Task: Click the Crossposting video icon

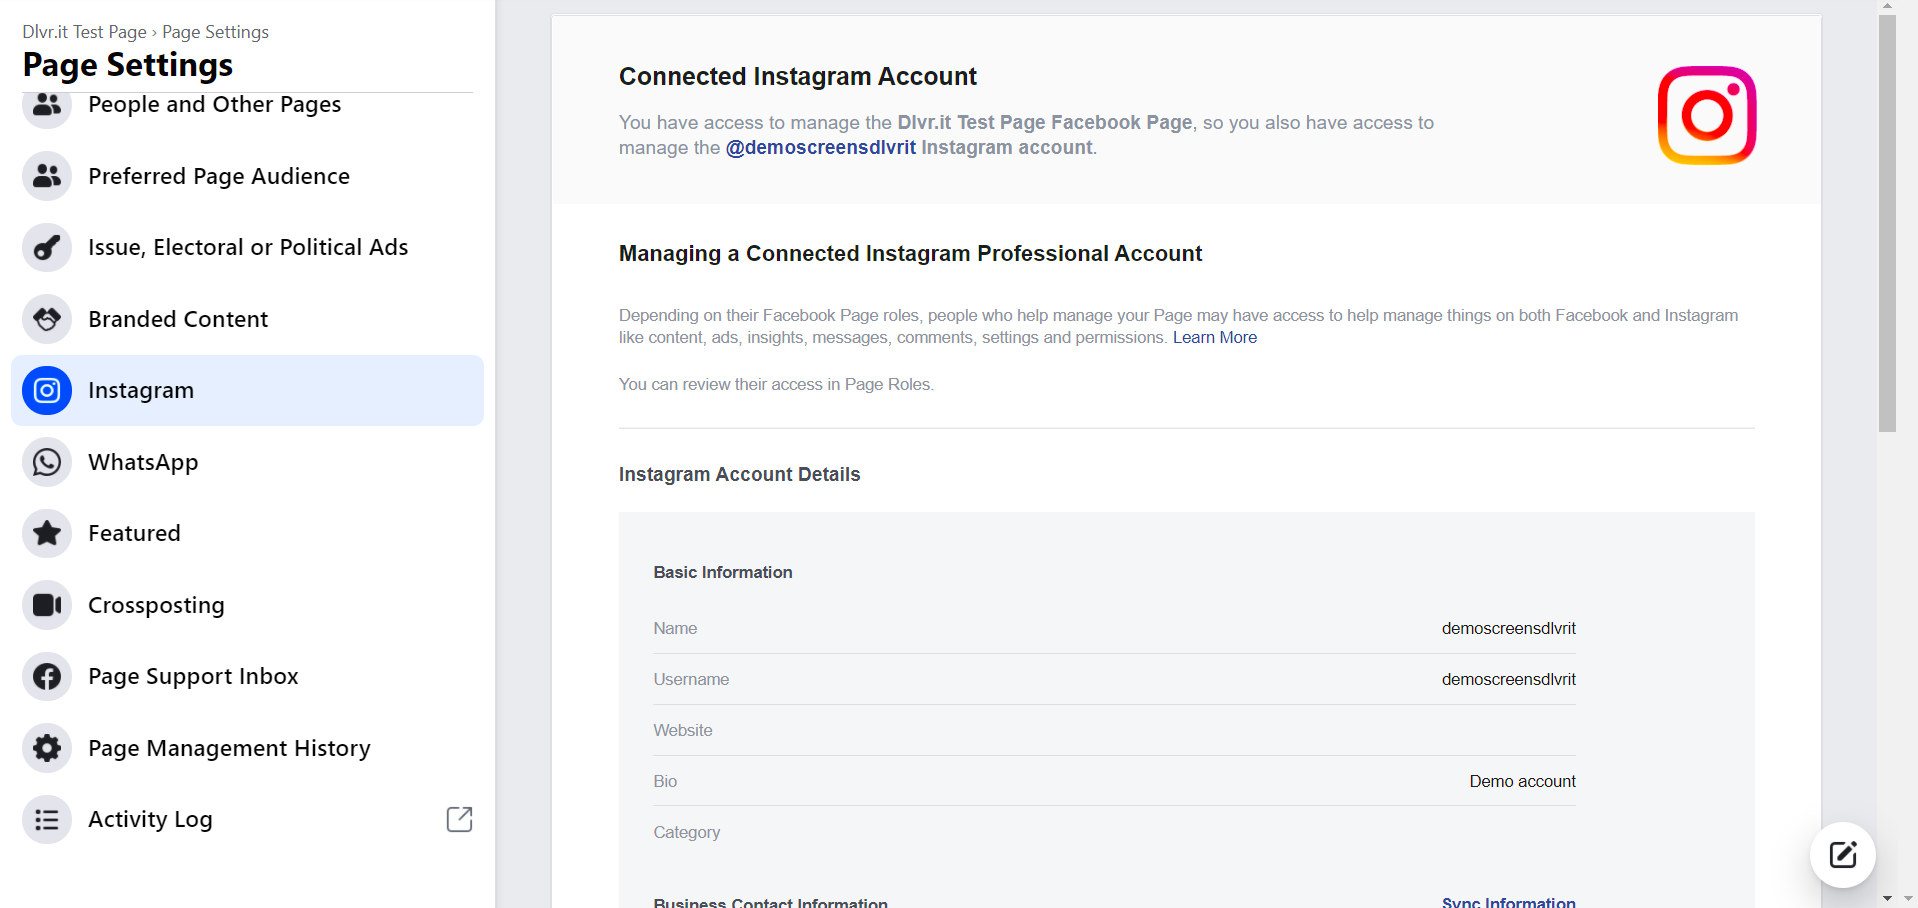Action: pos(47,605)
